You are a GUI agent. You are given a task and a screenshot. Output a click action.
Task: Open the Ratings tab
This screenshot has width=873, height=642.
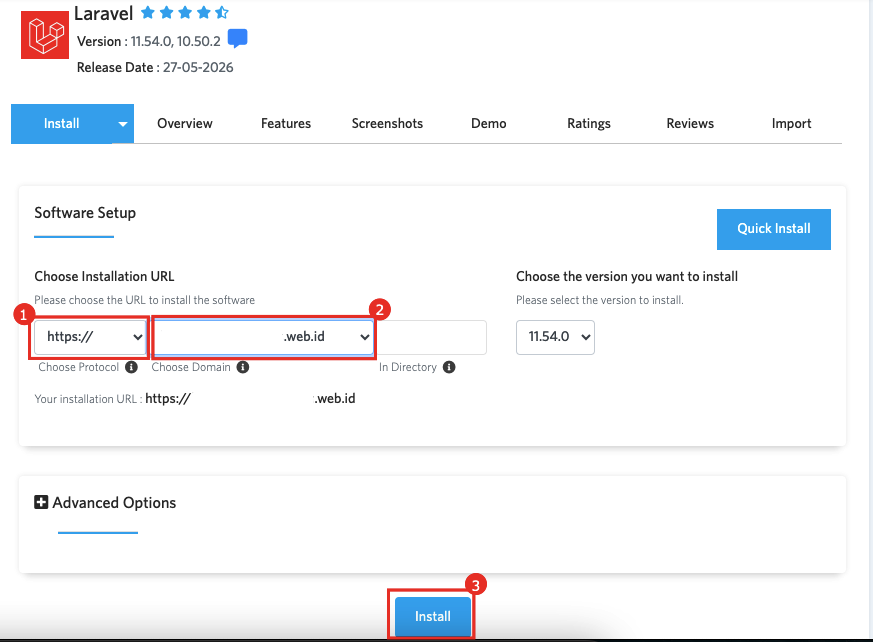pyautogui.click(x=589, y=124)
